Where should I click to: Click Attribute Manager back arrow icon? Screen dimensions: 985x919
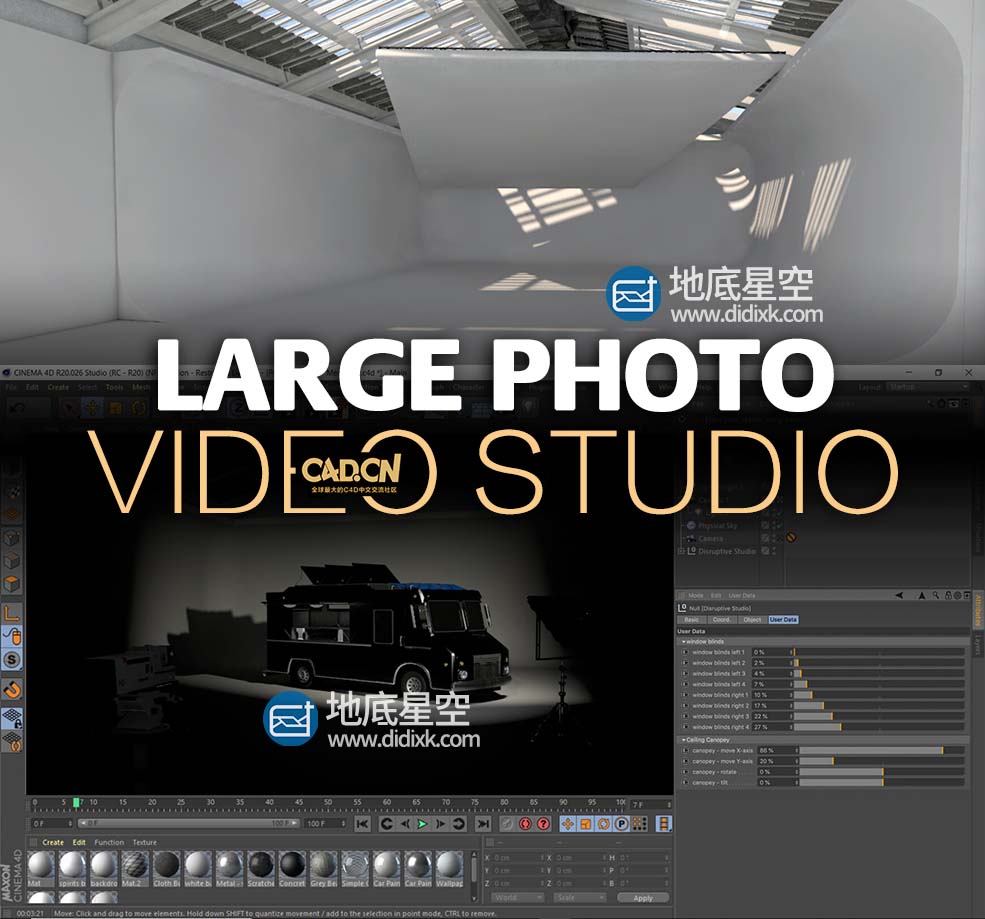tap(899, 595)
